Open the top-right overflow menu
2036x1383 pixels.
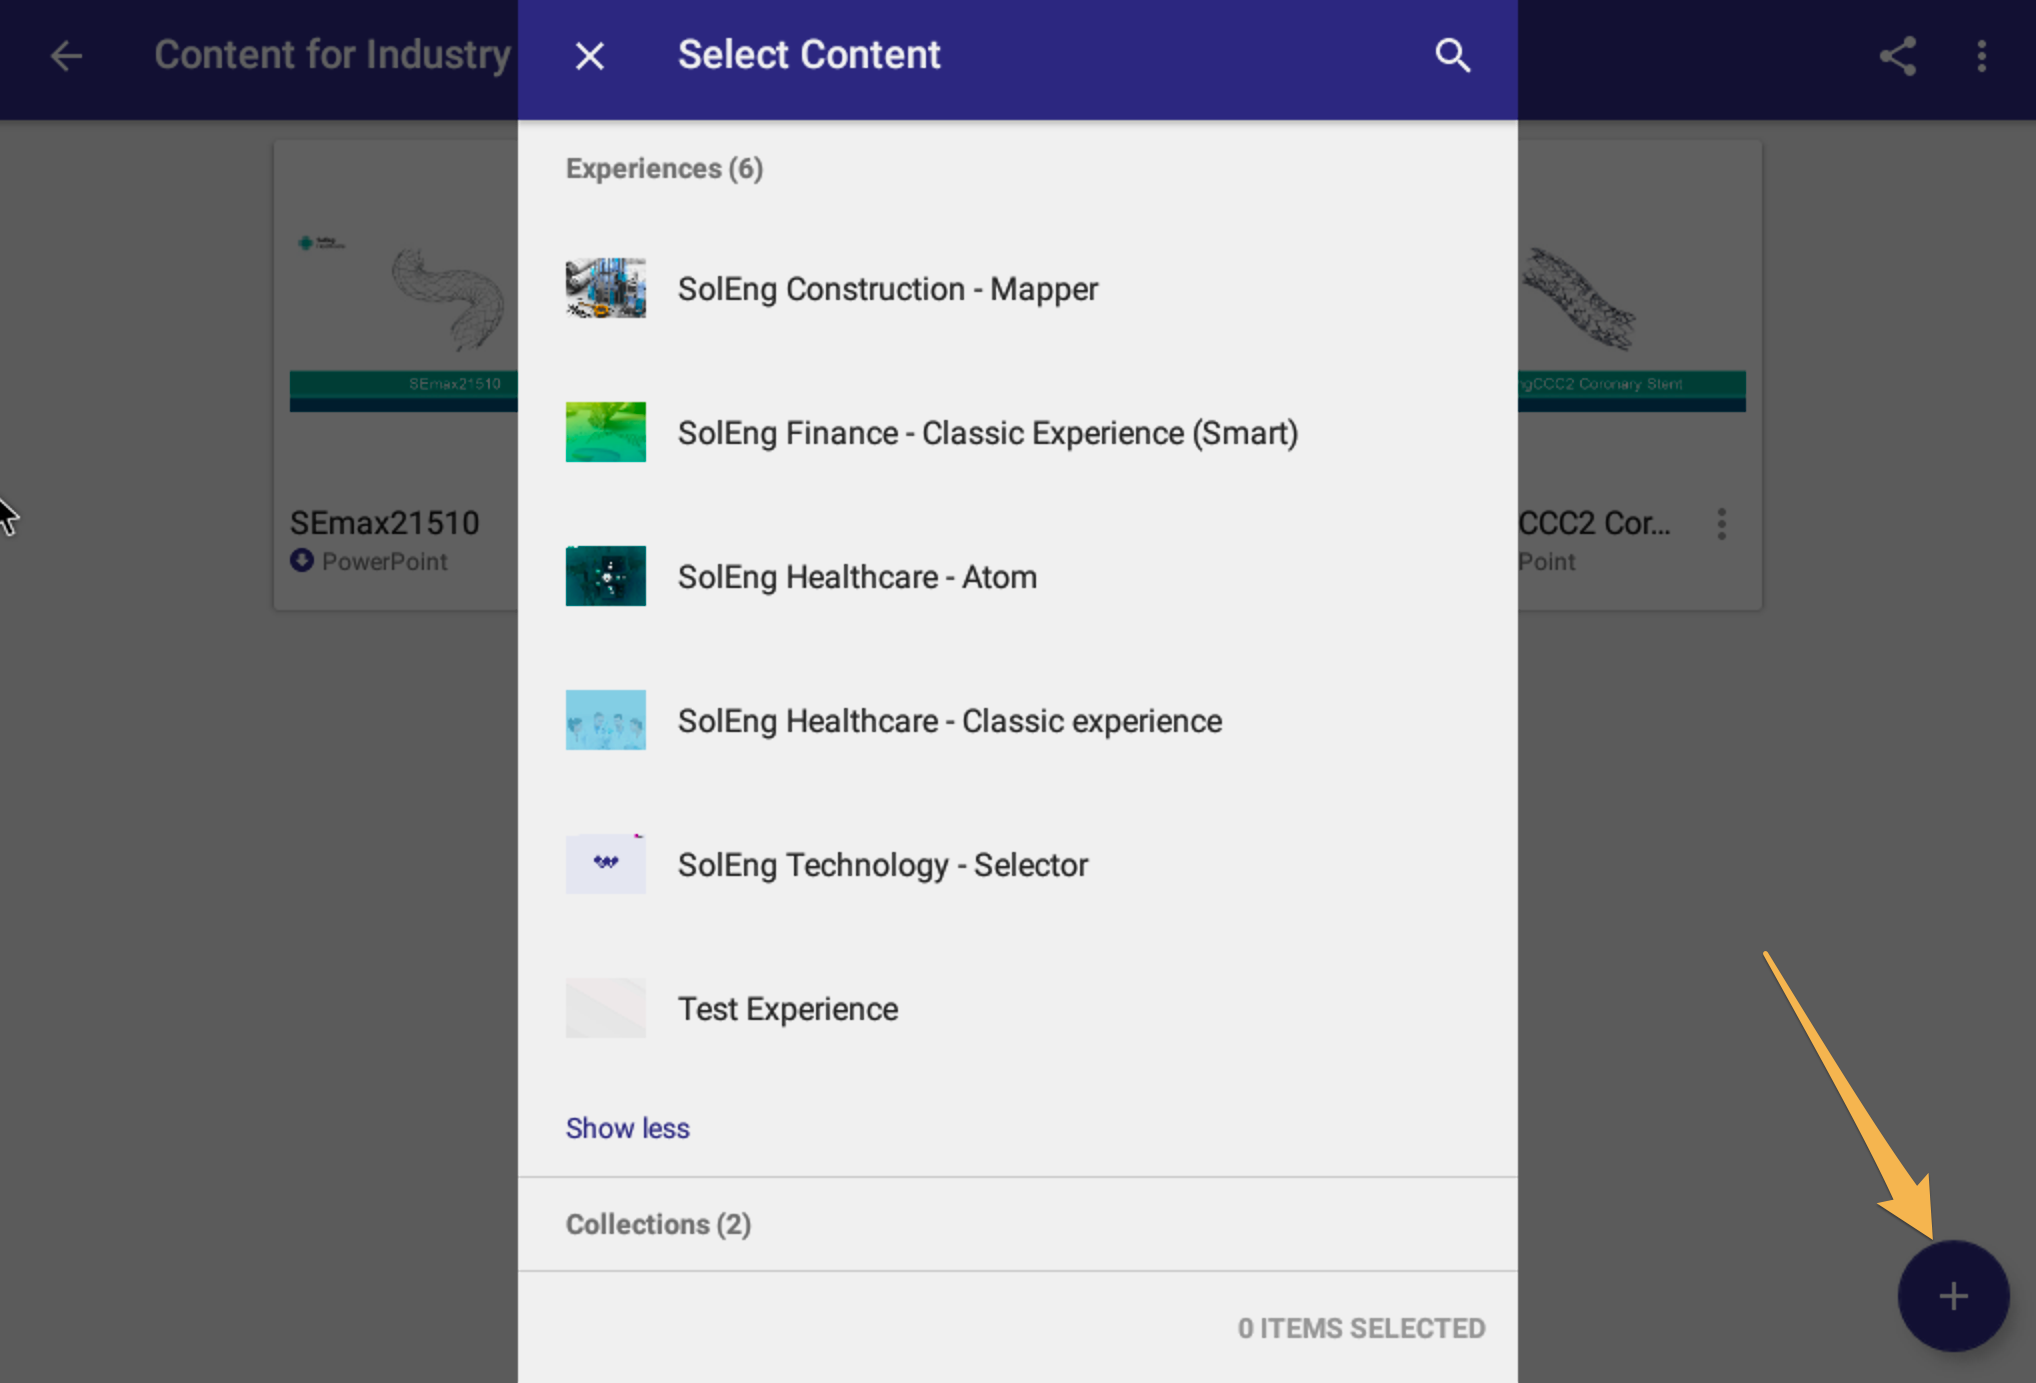(x=1981, y=56)
